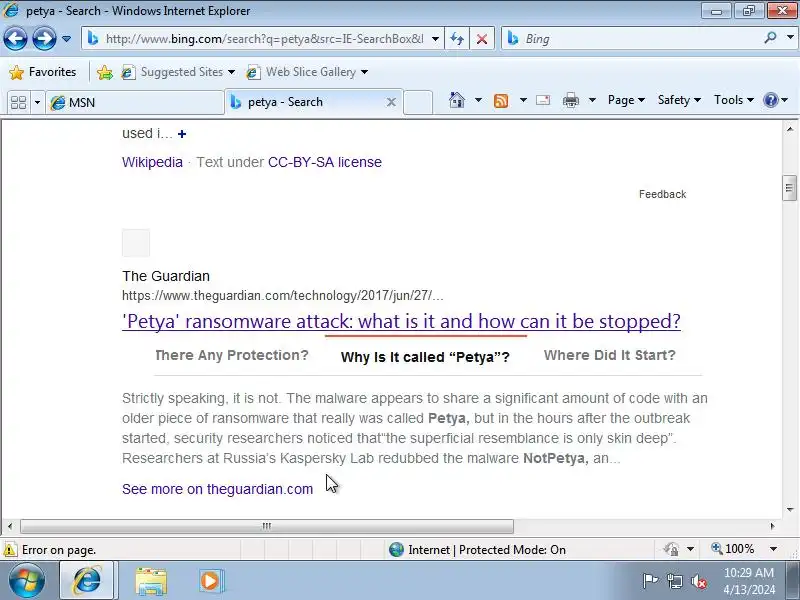
Task: Expand the Print dropdown arrow
Action: 592,100
